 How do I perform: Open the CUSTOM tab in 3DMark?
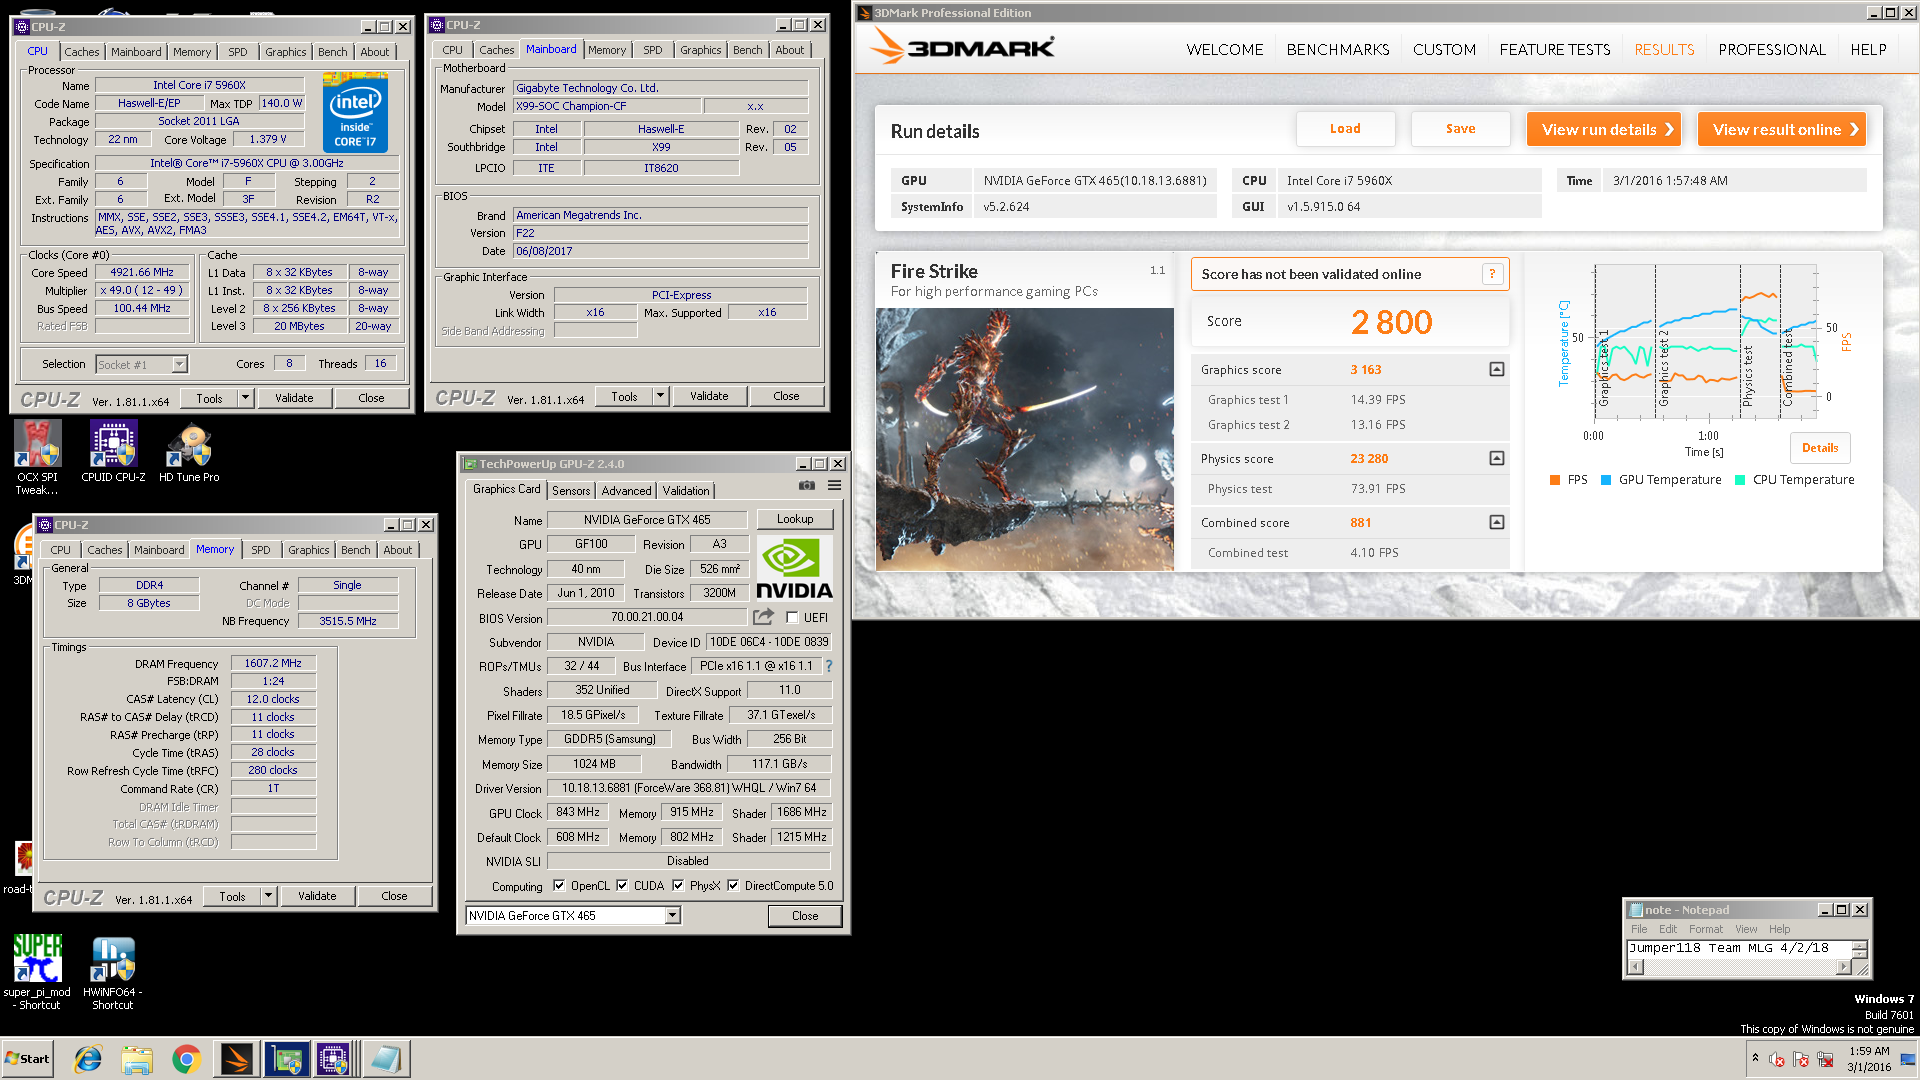1444,49
